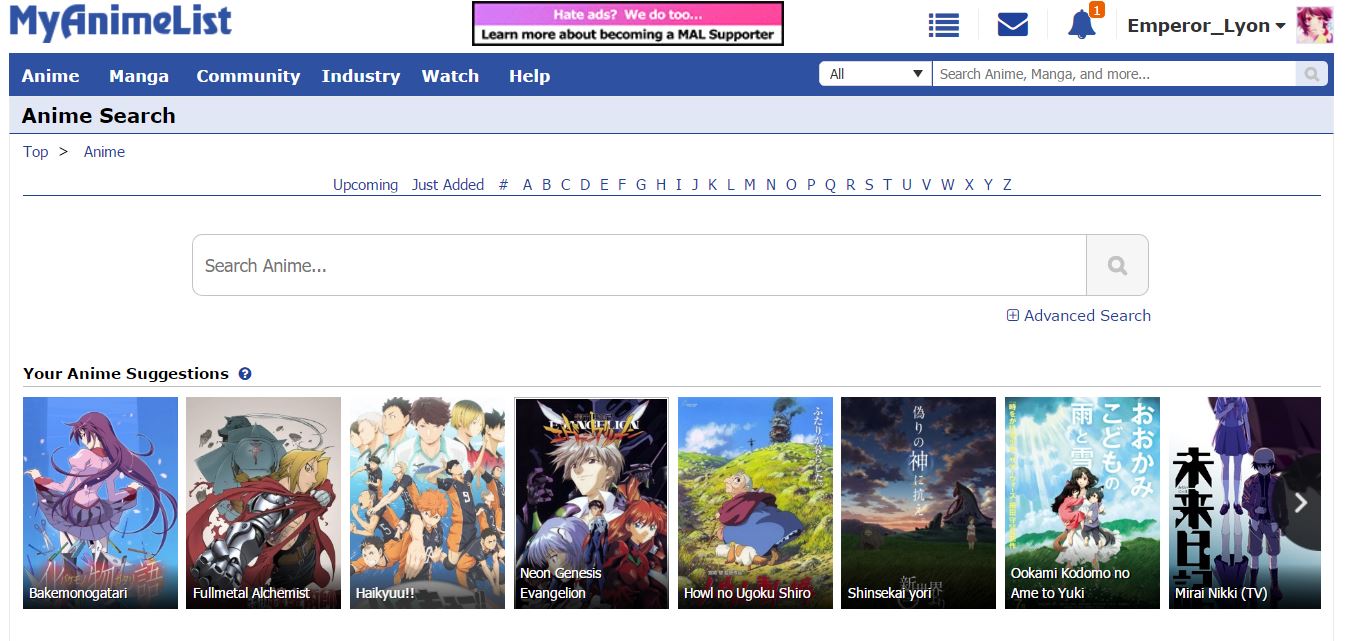Open the All search category dropdown
This screenshot has height=641, width=1365.
876,74
